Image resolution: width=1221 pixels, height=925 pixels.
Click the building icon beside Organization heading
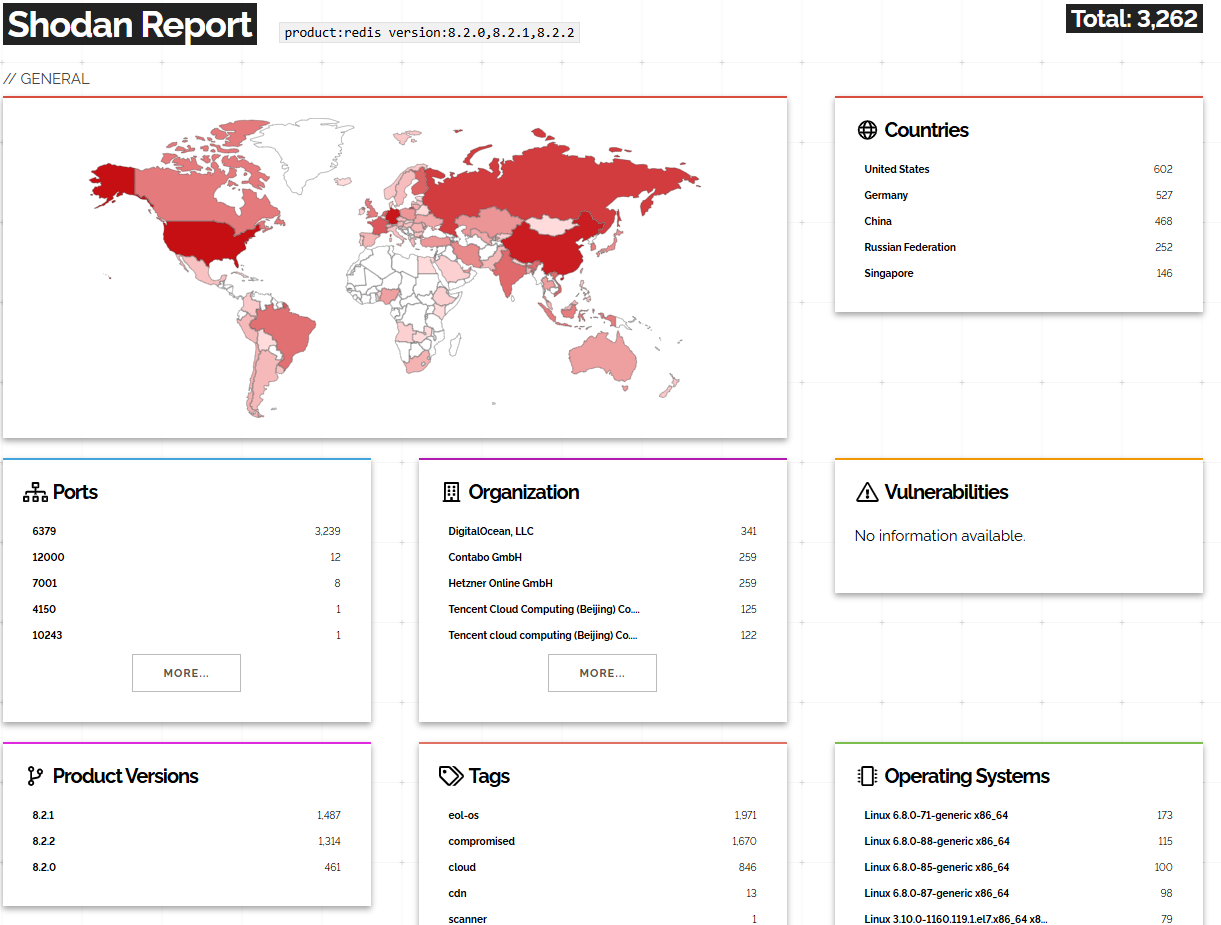tap(450, 491)
